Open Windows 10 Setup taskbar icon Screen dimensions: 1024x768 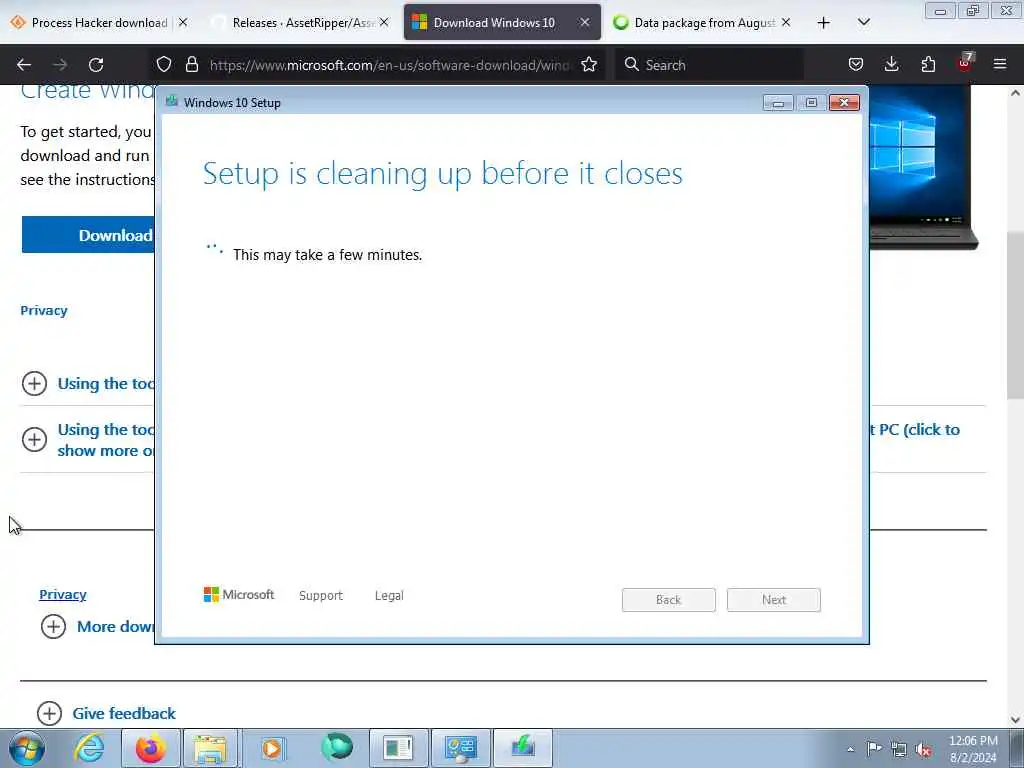tap(522, 748)
